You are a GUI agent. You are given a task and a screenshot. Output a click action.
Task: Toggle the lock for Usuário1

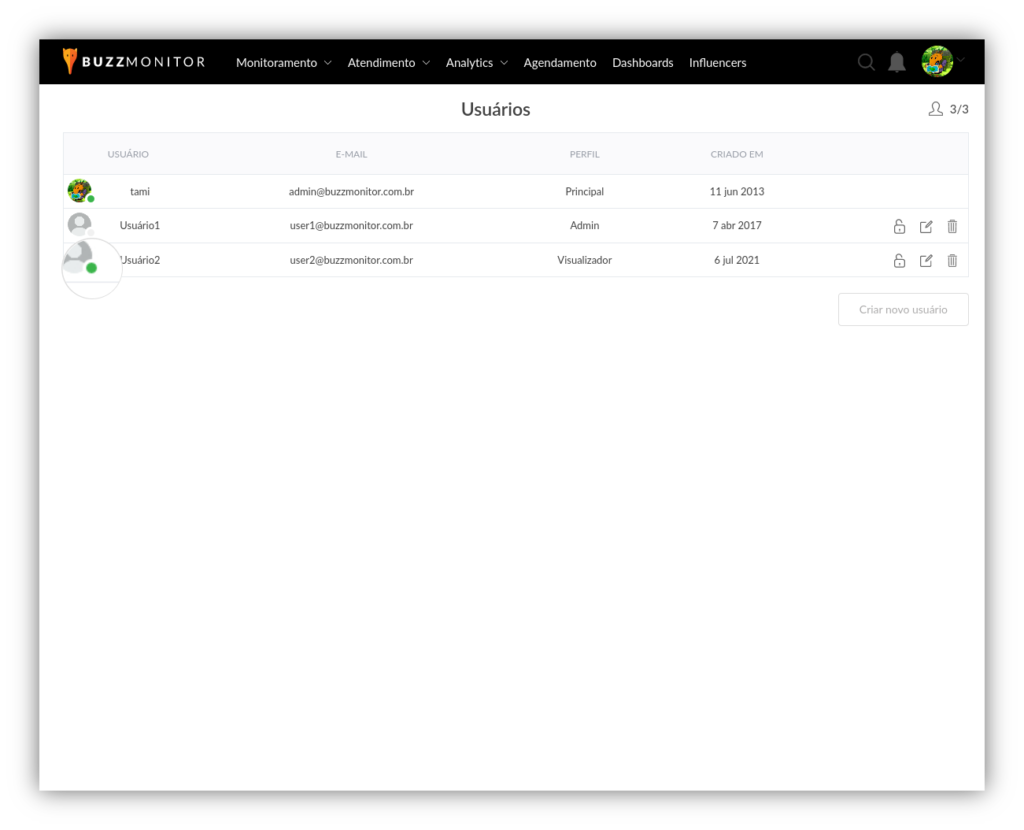pos(899,226)
